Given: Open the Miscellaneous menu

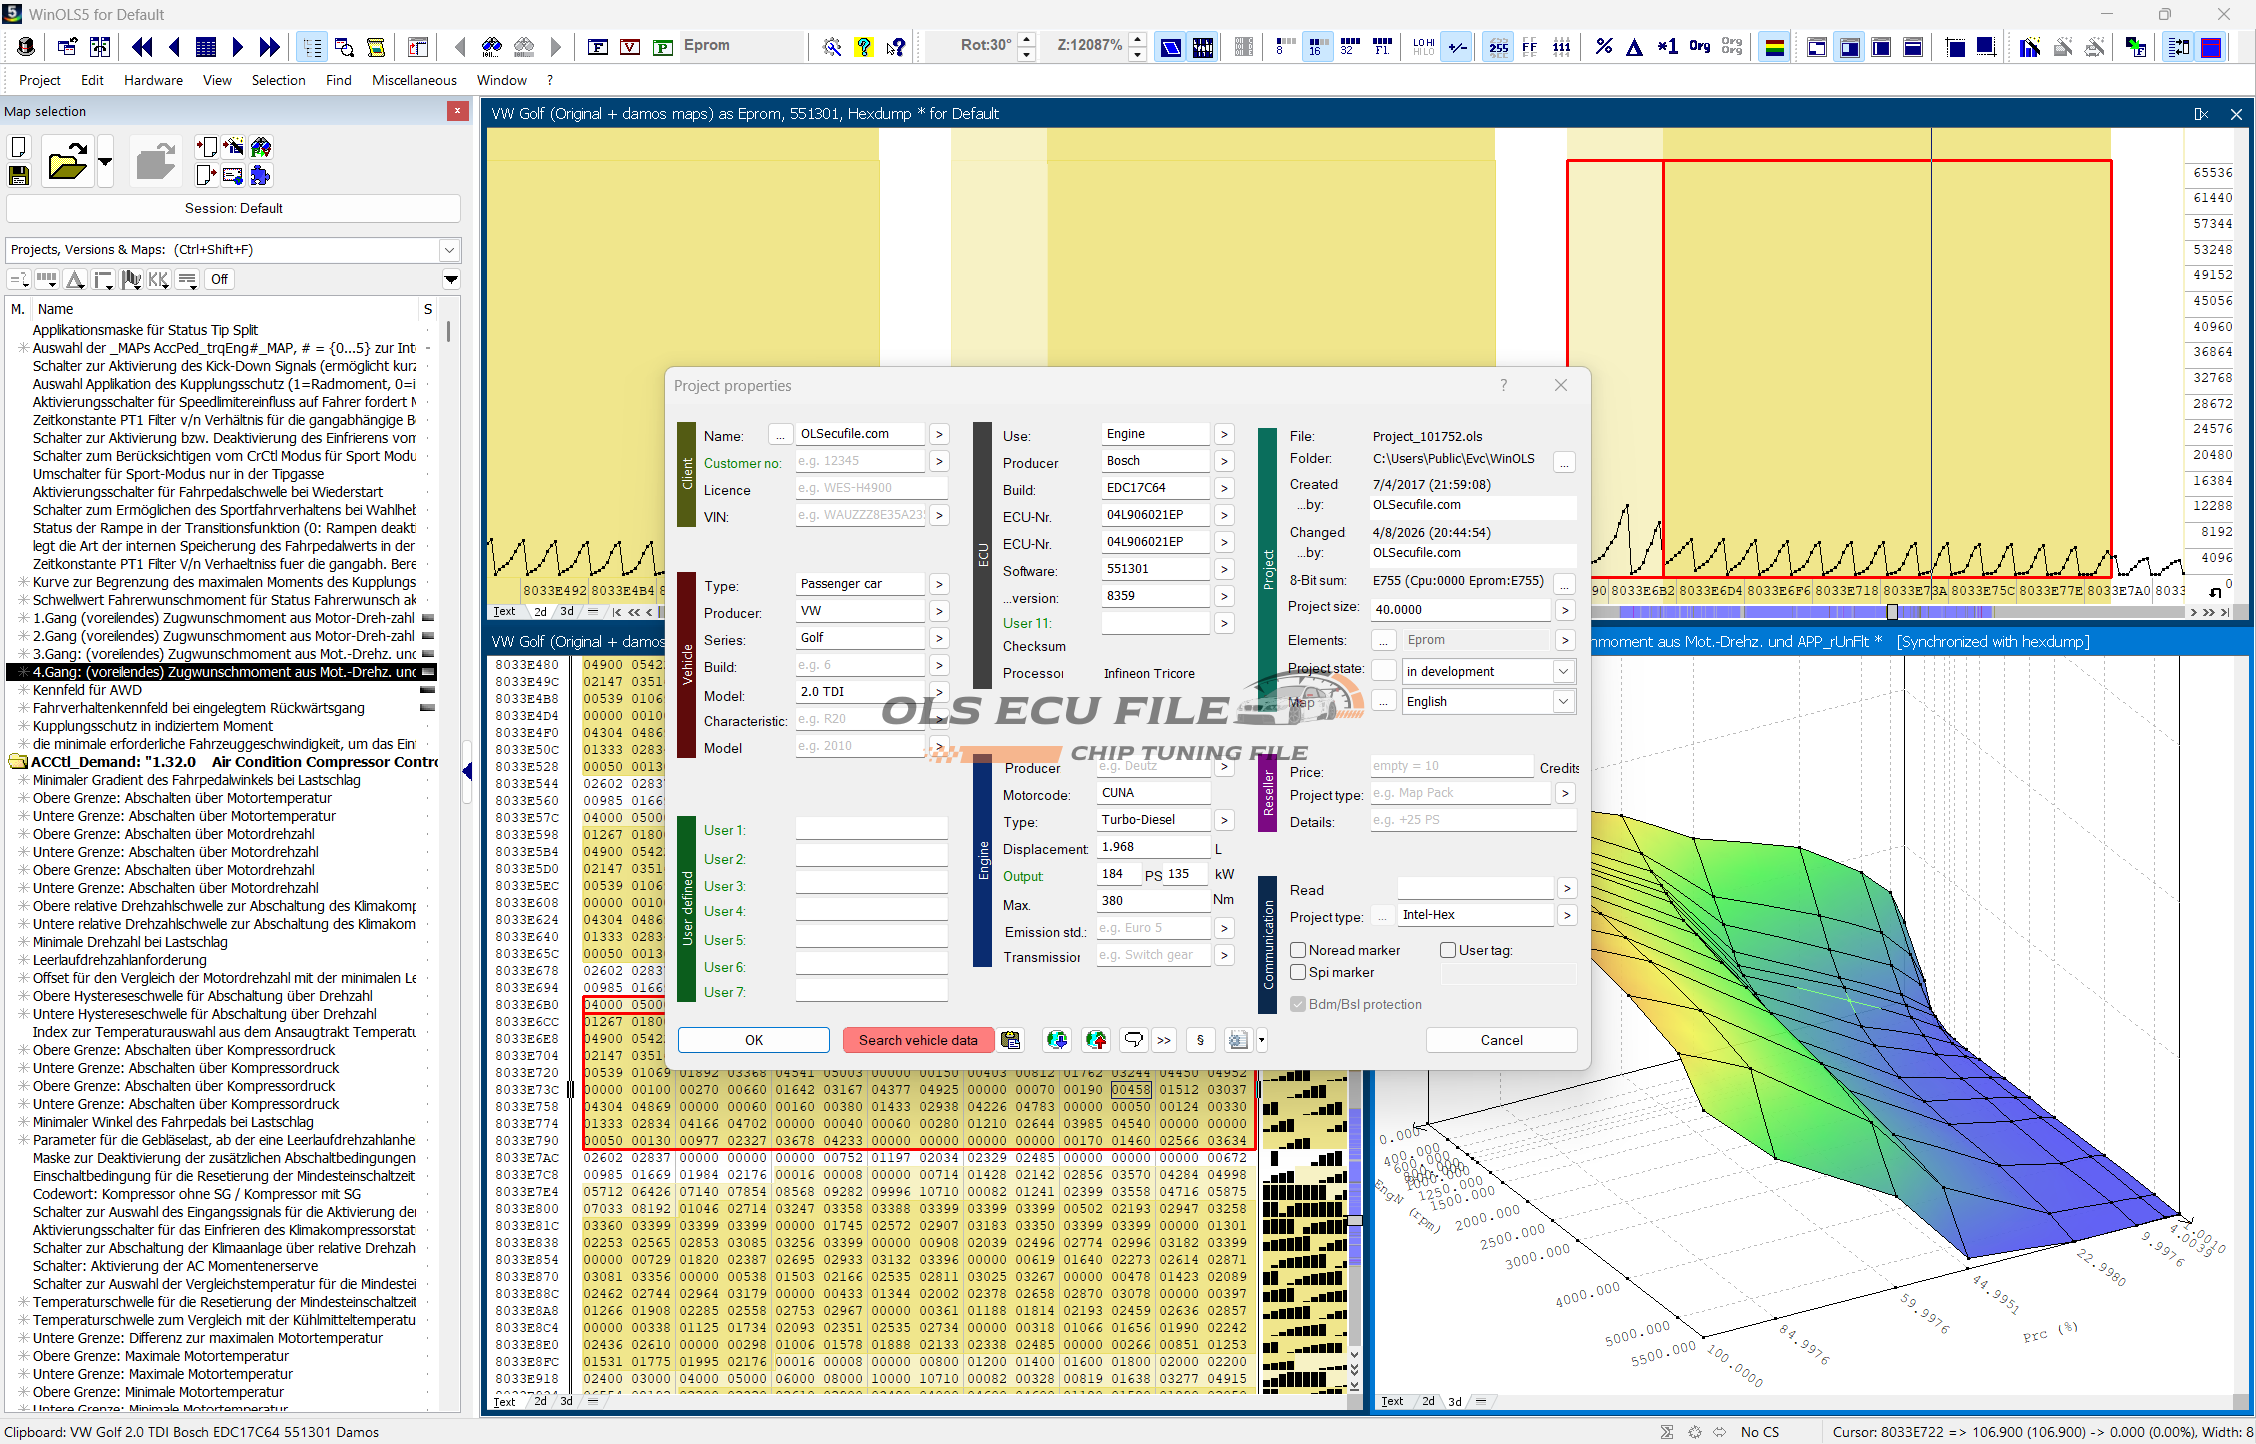Looking at the screenshot, I should 414,80.
